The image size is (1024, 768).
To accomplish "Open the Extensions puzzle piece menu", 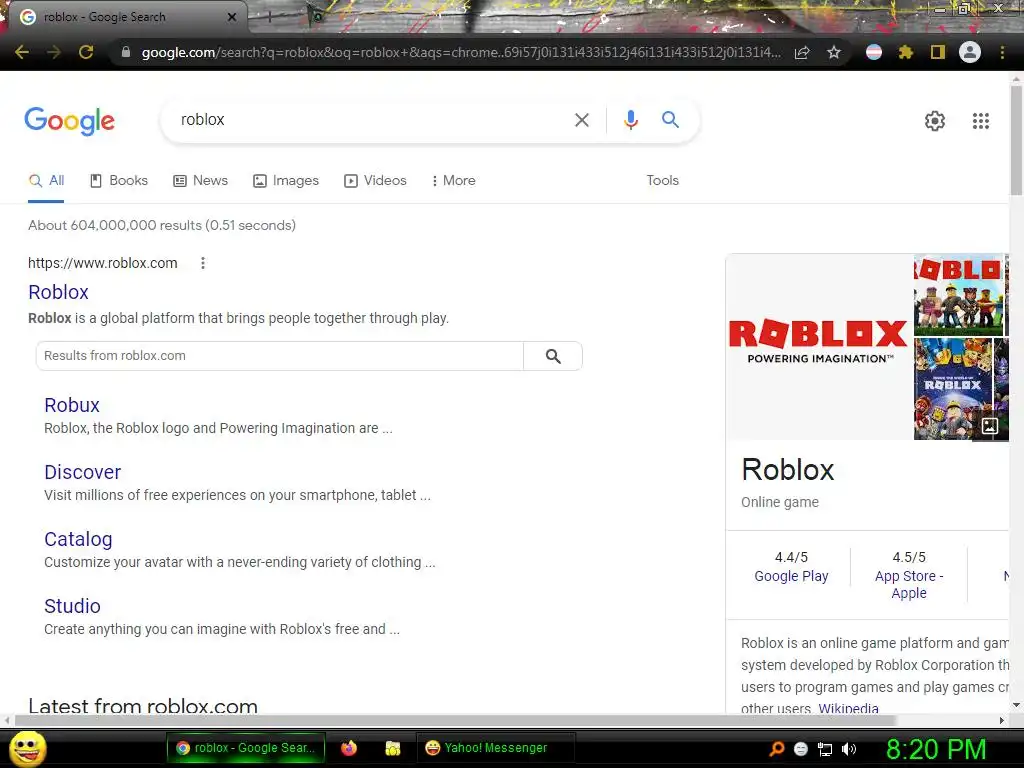I will [906, 52].
